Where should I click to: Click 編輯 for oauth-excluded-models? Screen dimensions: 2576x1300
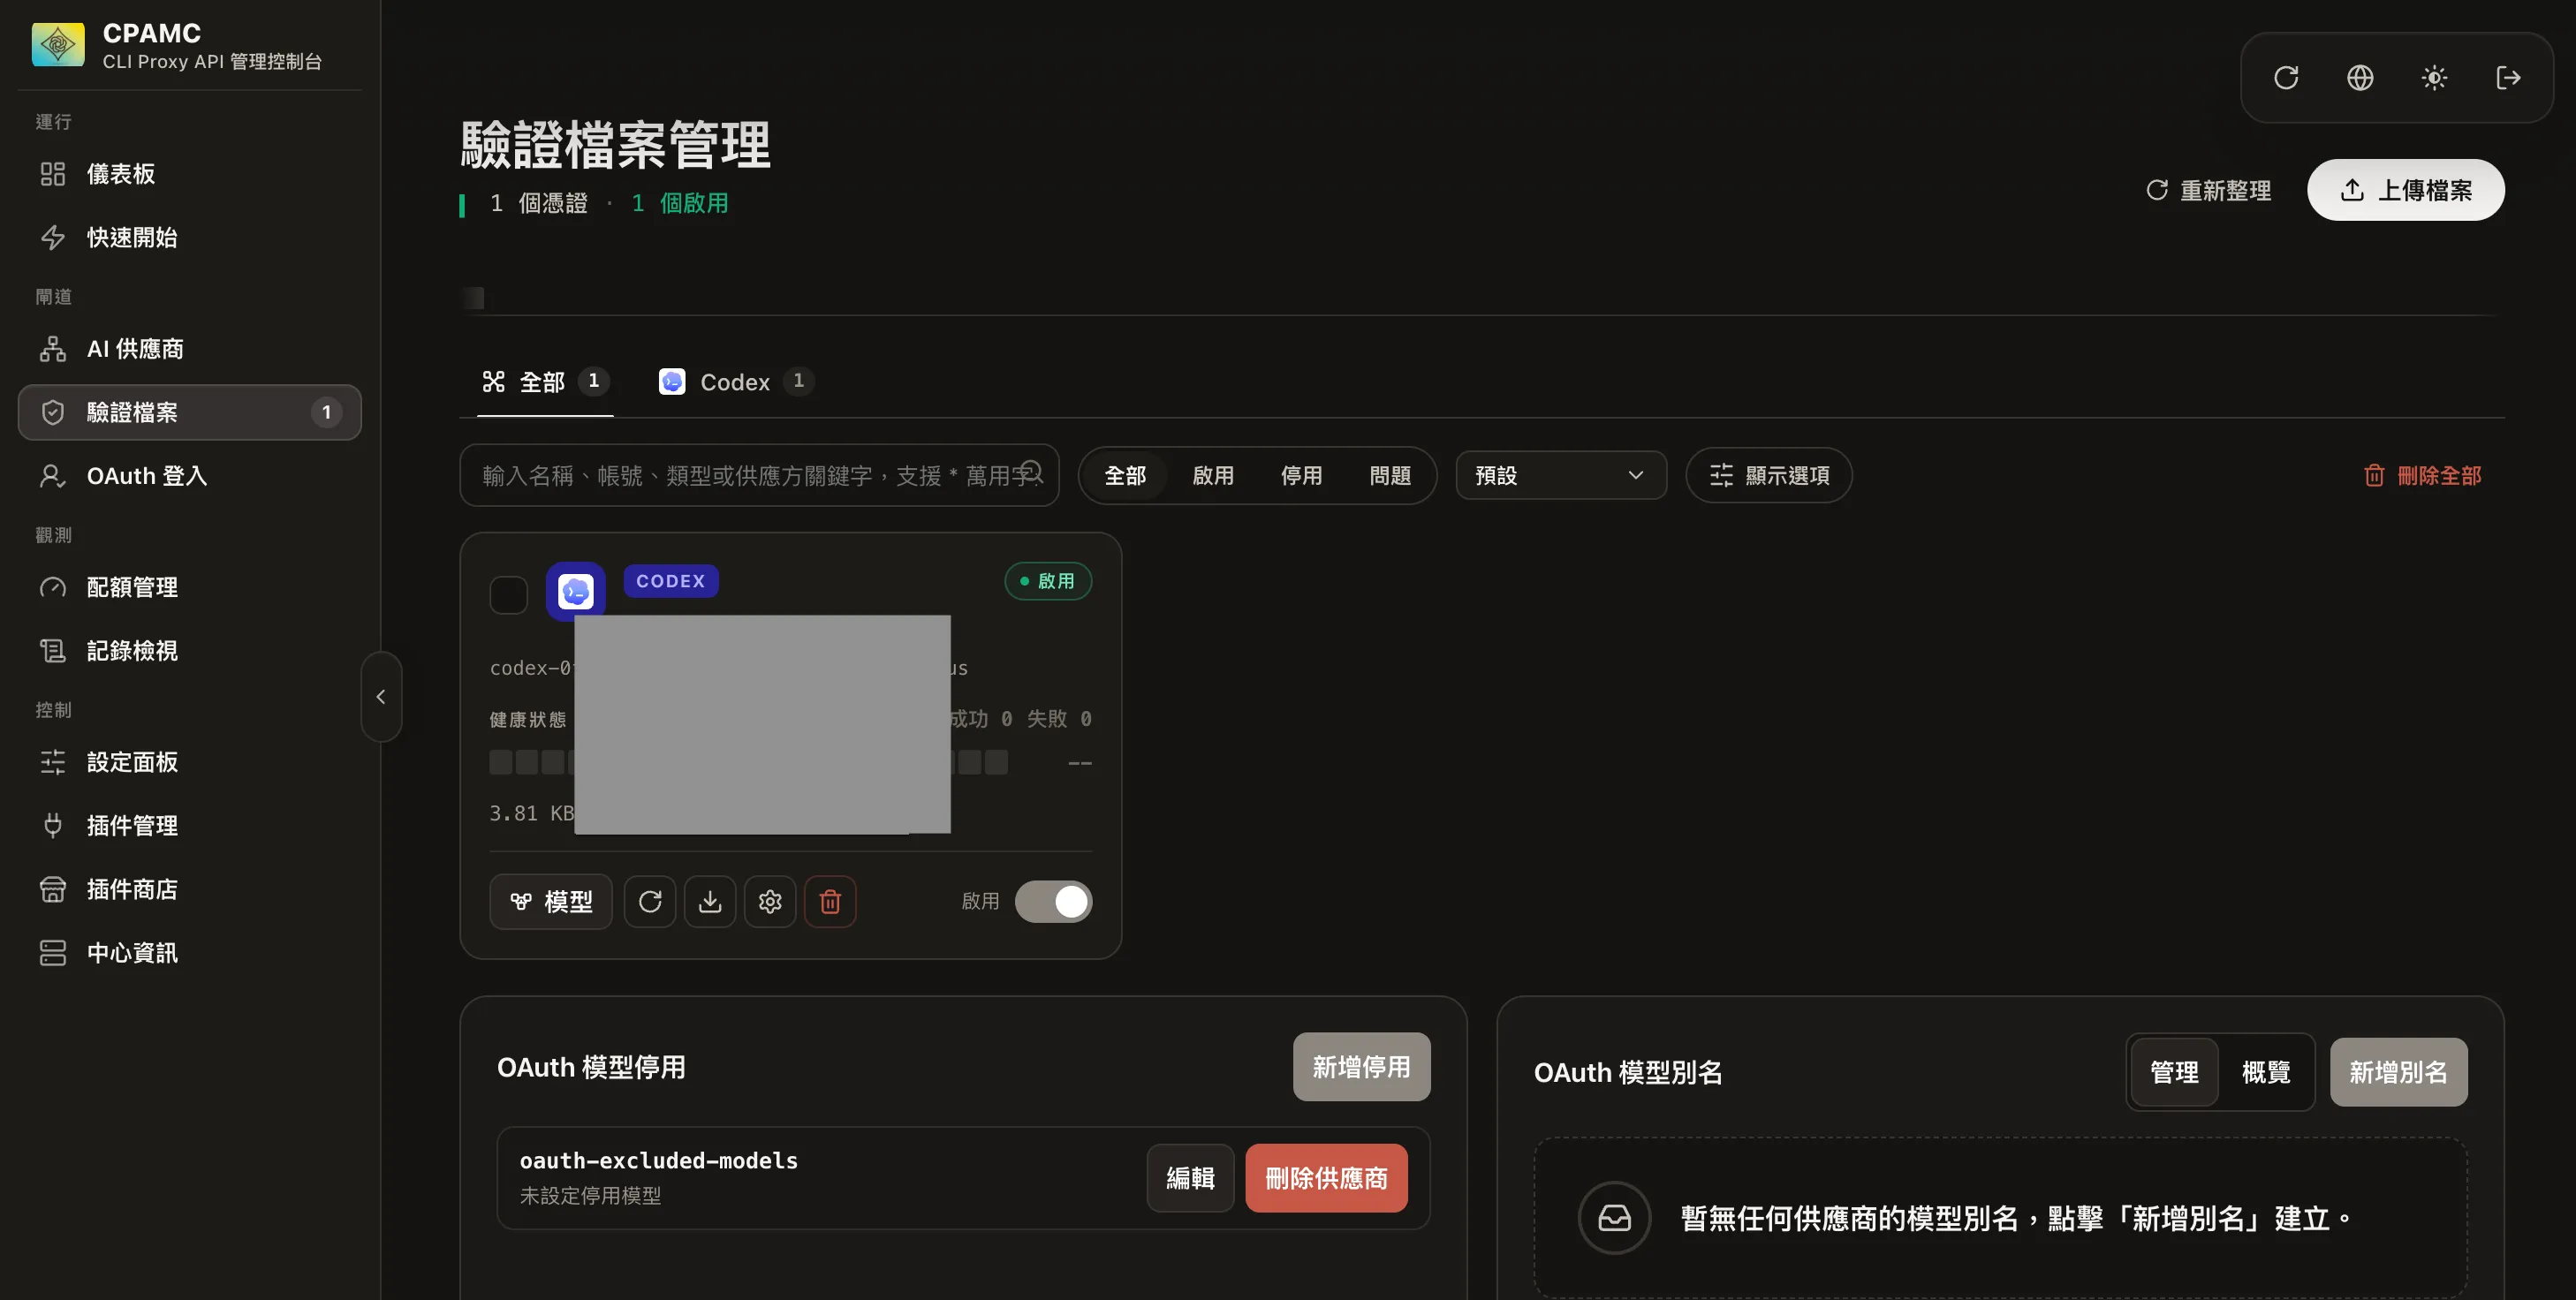pyautogui.click(x=1190, y=1179)
